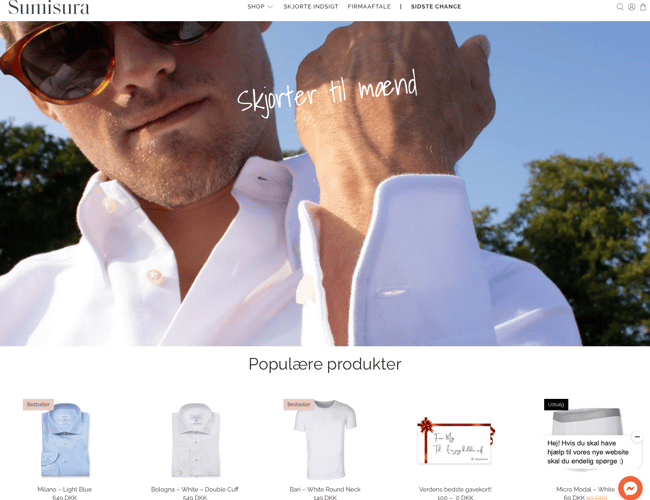Open the Messenger chat bubble
This screenshot has width=650, height=500.
630,488
